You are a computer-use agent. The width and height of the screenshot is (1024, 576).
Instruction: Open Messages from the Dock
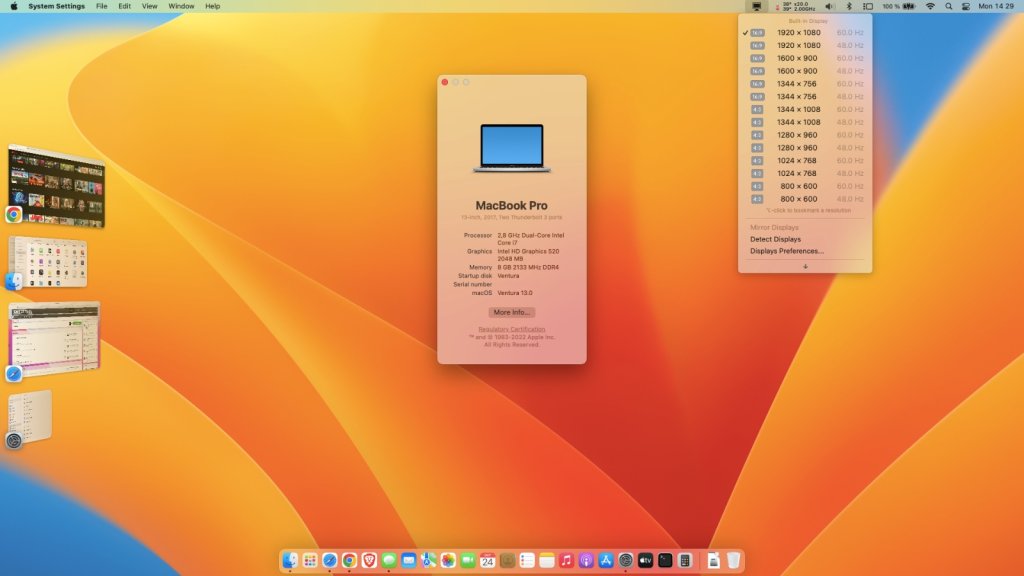[389, 560]
